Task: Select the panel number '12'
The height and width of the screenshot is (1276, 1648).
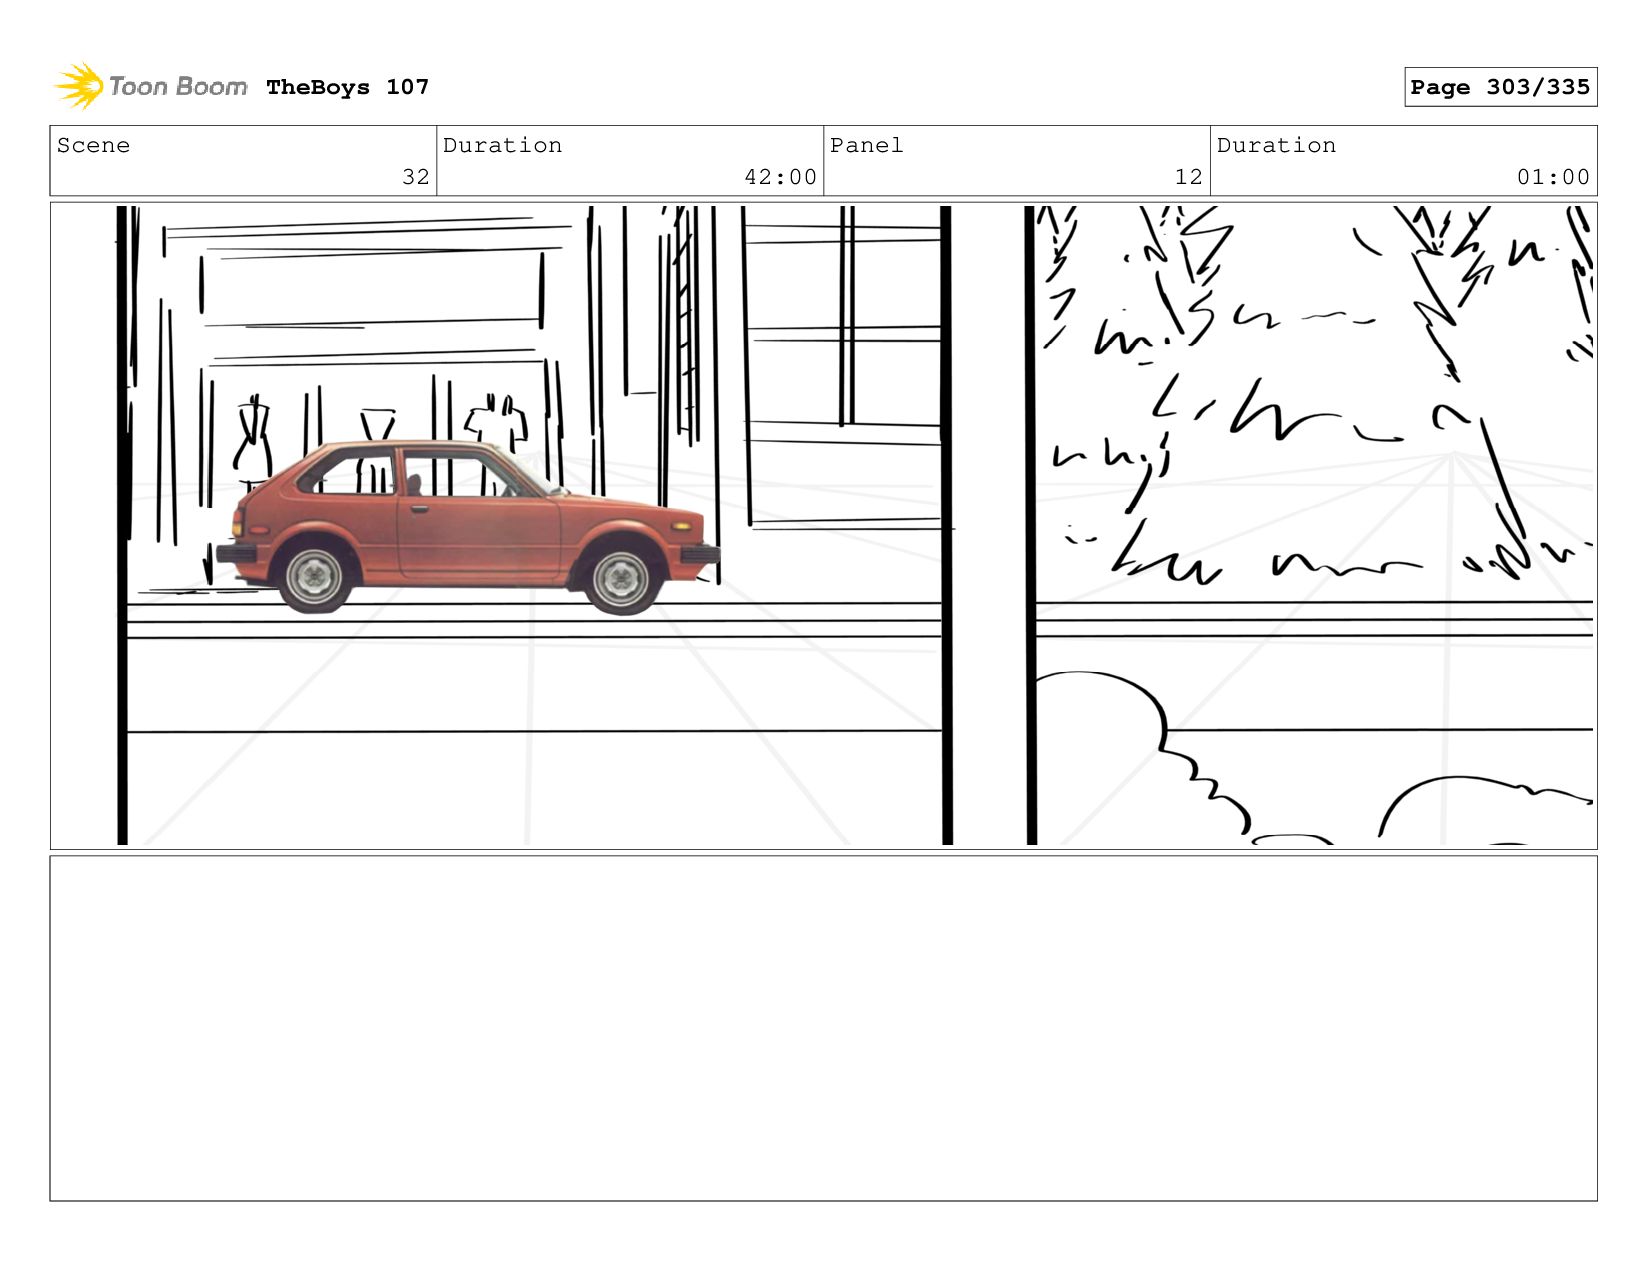Action: coord(1188,177)
